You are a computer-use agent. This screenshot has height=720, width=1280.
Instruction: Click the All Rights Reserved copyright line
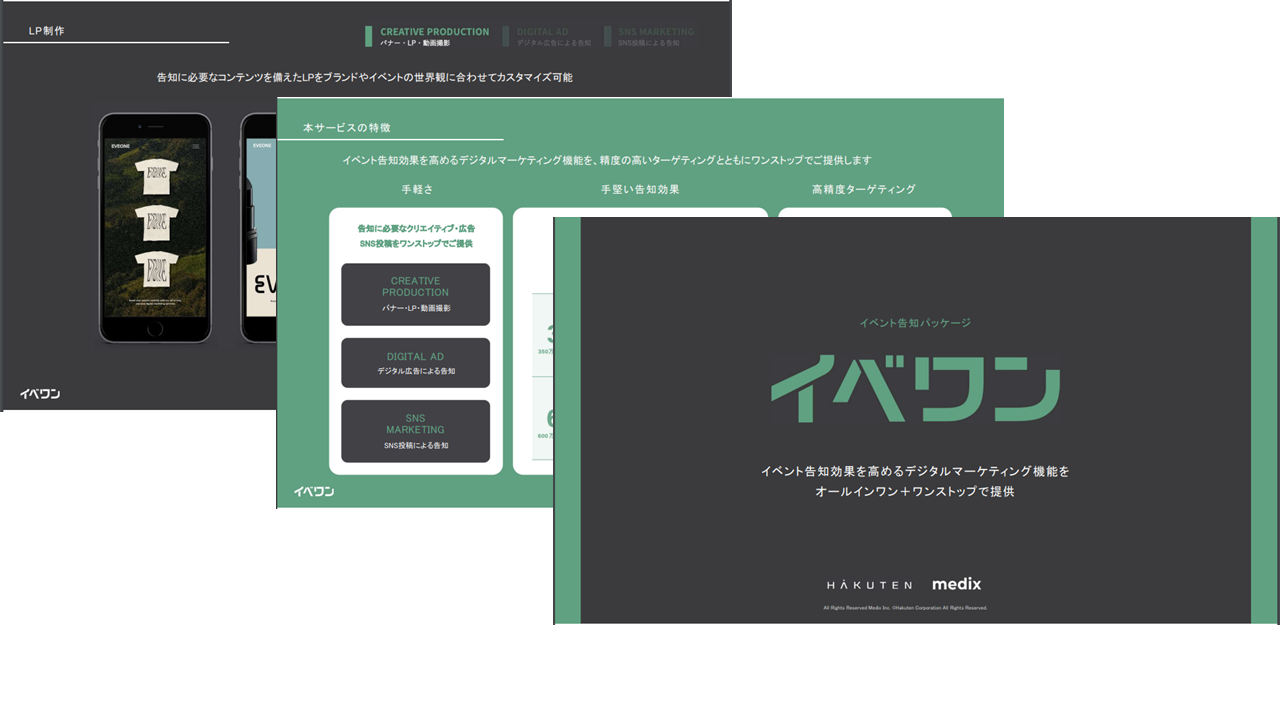coord(905,608)
